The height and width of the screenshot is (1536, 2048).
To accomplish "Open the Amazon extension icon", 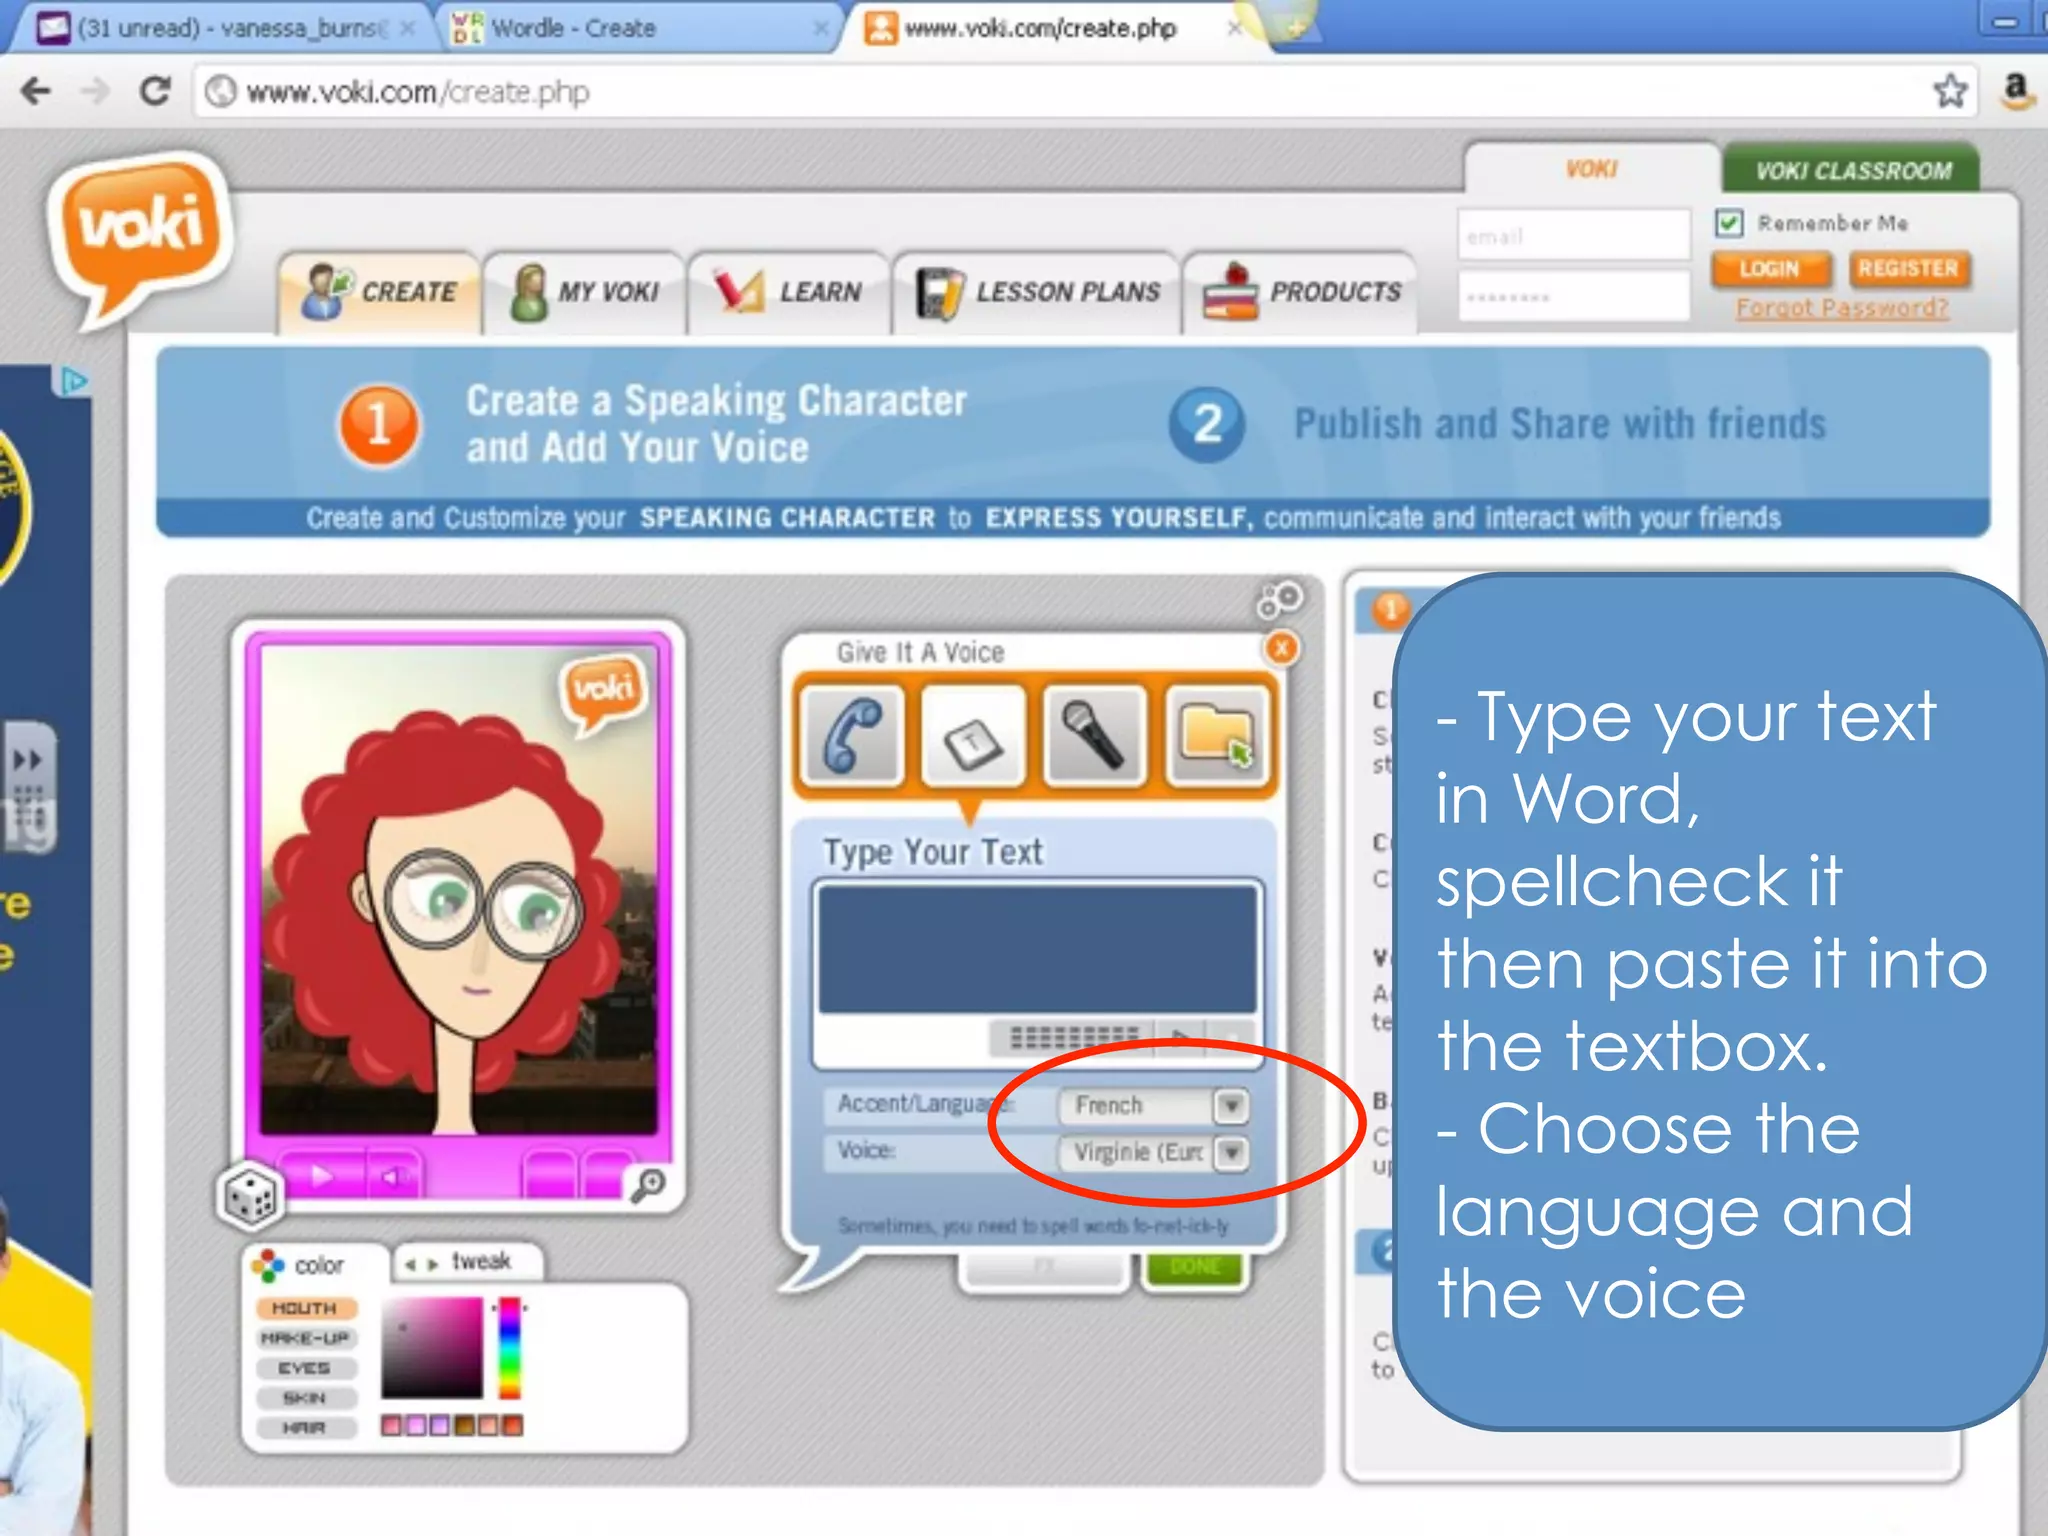I will point(2016,91).
